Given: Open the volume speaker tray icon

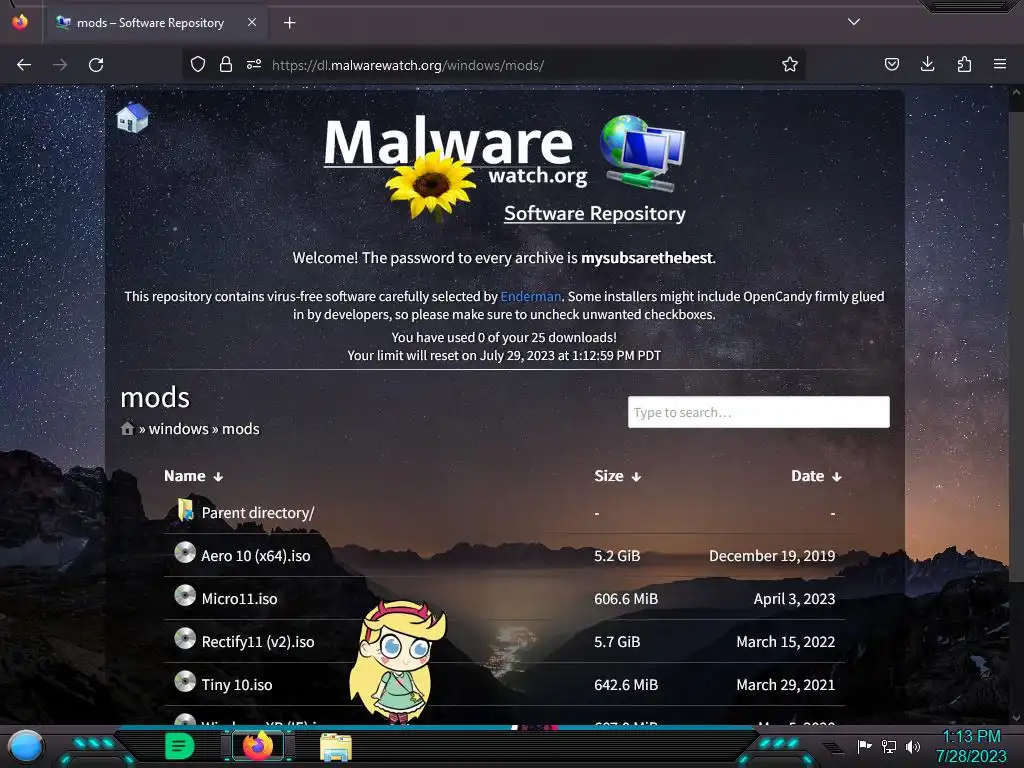Looking at the screenshot, I should pyautogui.click(x=913, y=746).
